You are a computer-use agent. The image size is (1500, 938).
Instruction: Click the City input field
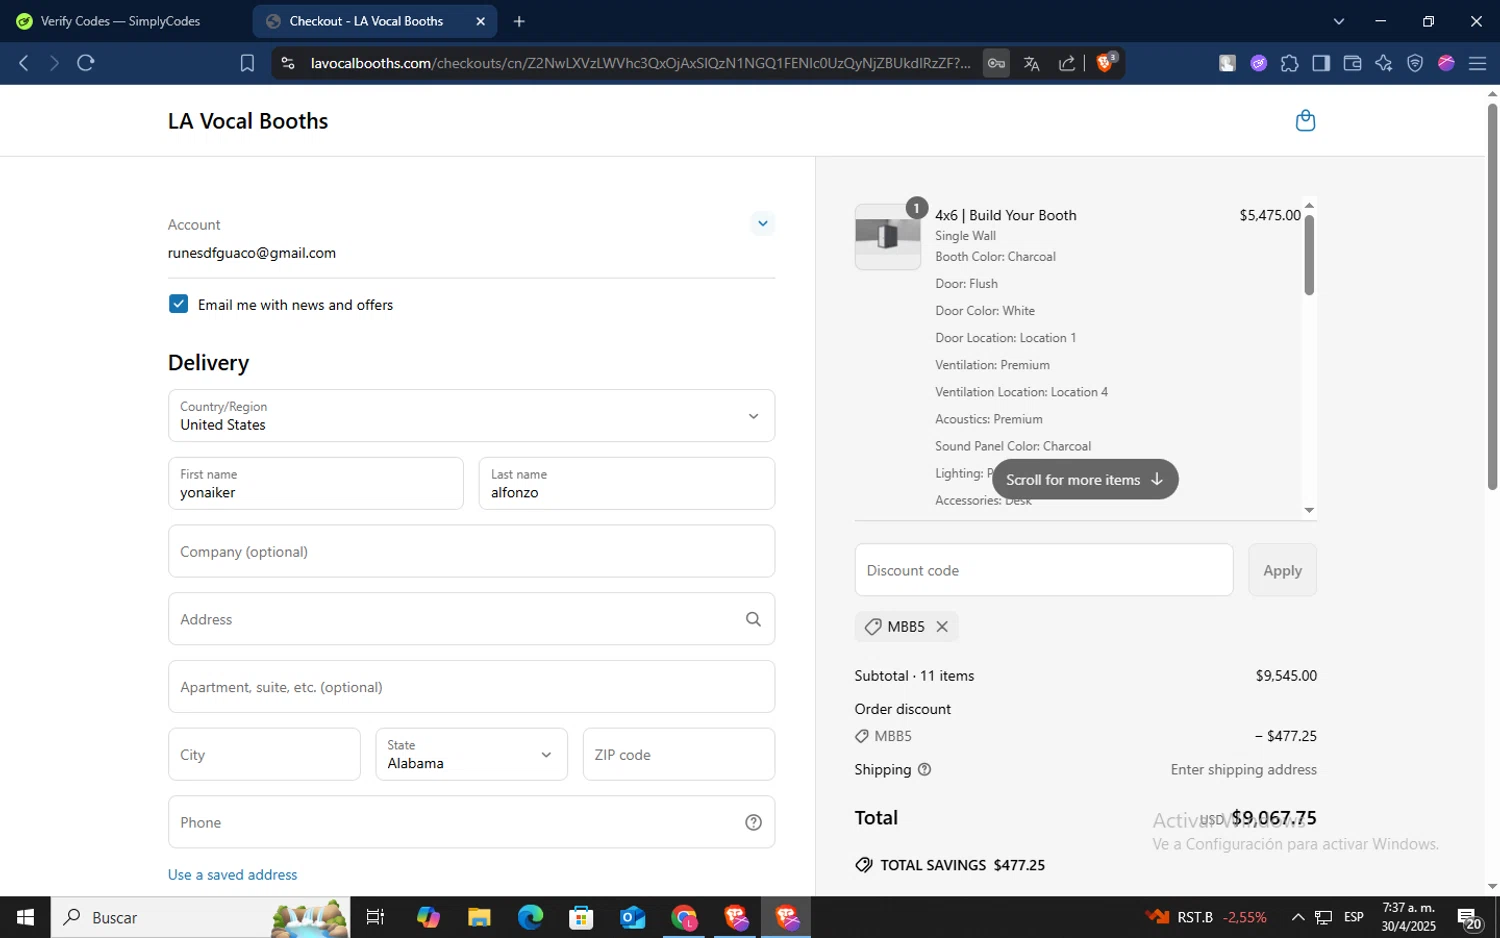point(264,754)
